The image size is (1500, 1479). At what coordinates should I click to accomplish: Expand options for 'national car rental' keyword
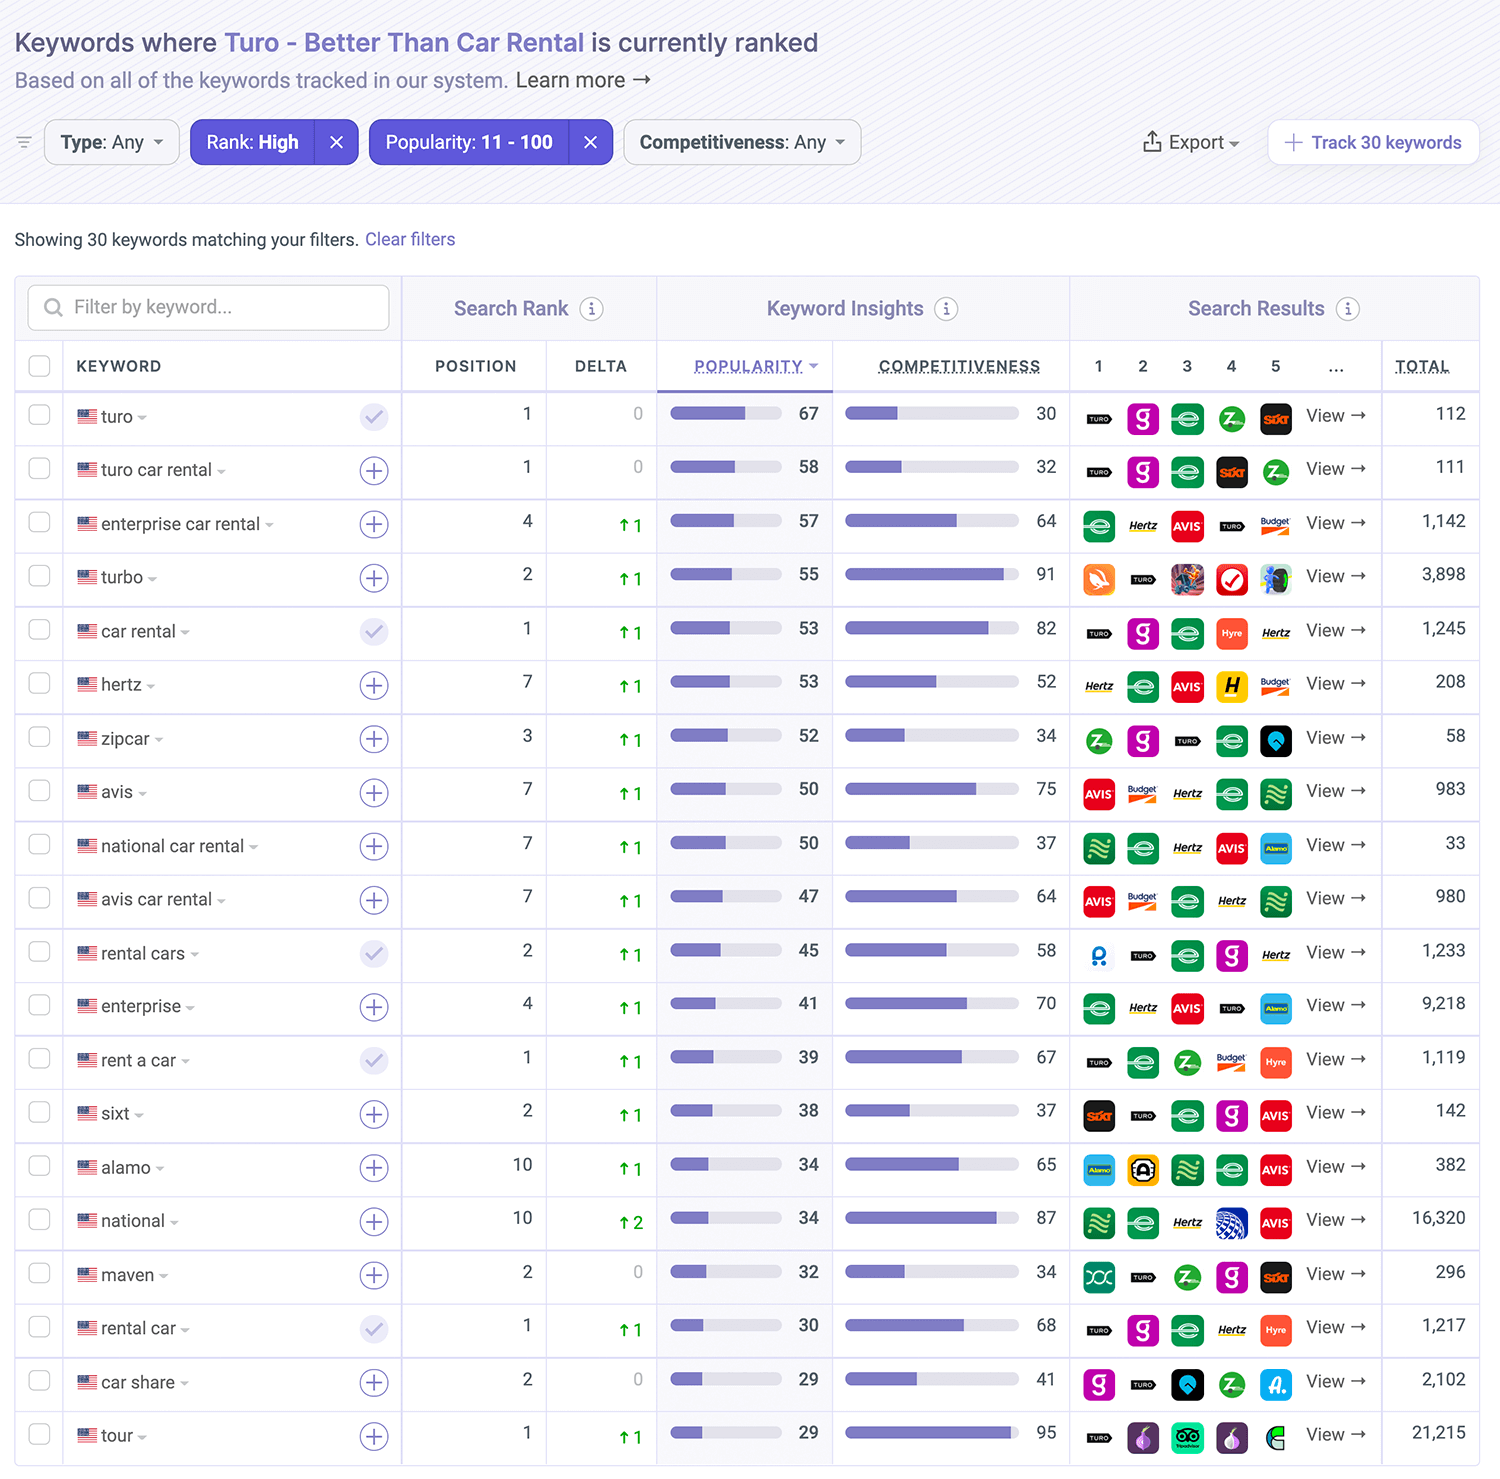(253, 847)
